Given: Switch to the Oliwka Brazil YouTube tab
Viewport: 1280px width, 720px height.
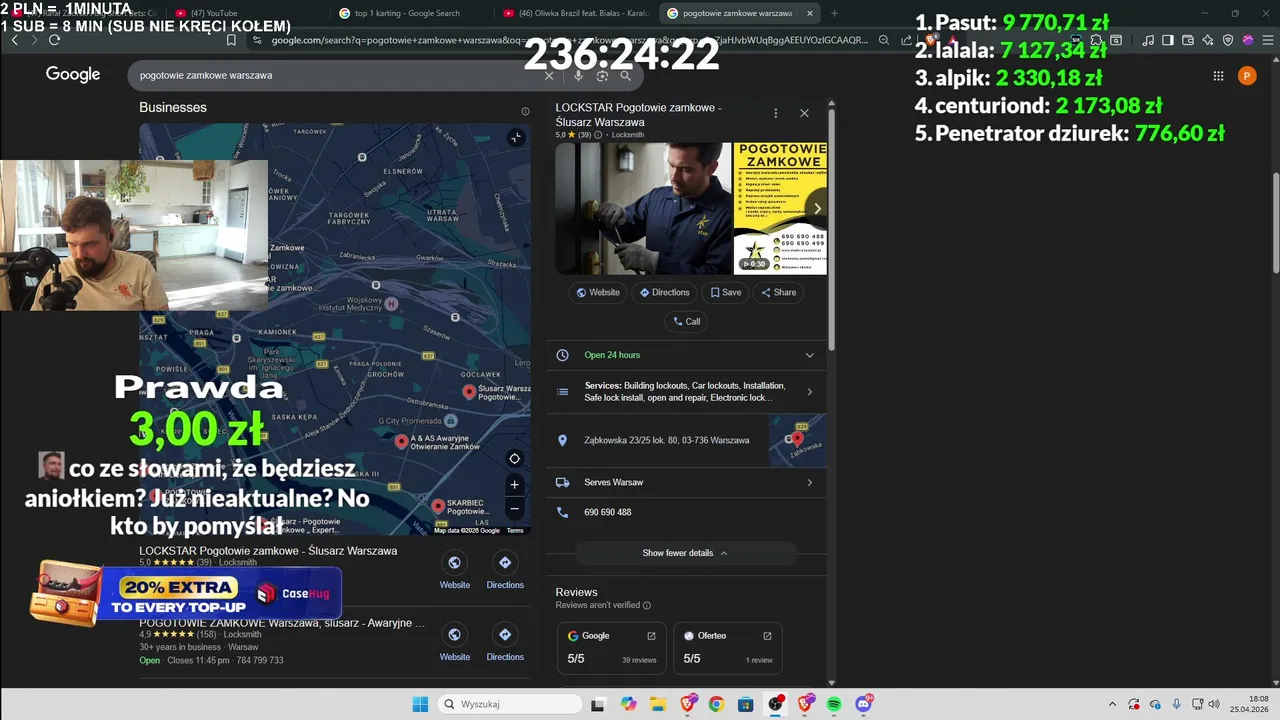Looking at the screenshot, I should coord(575,13).
